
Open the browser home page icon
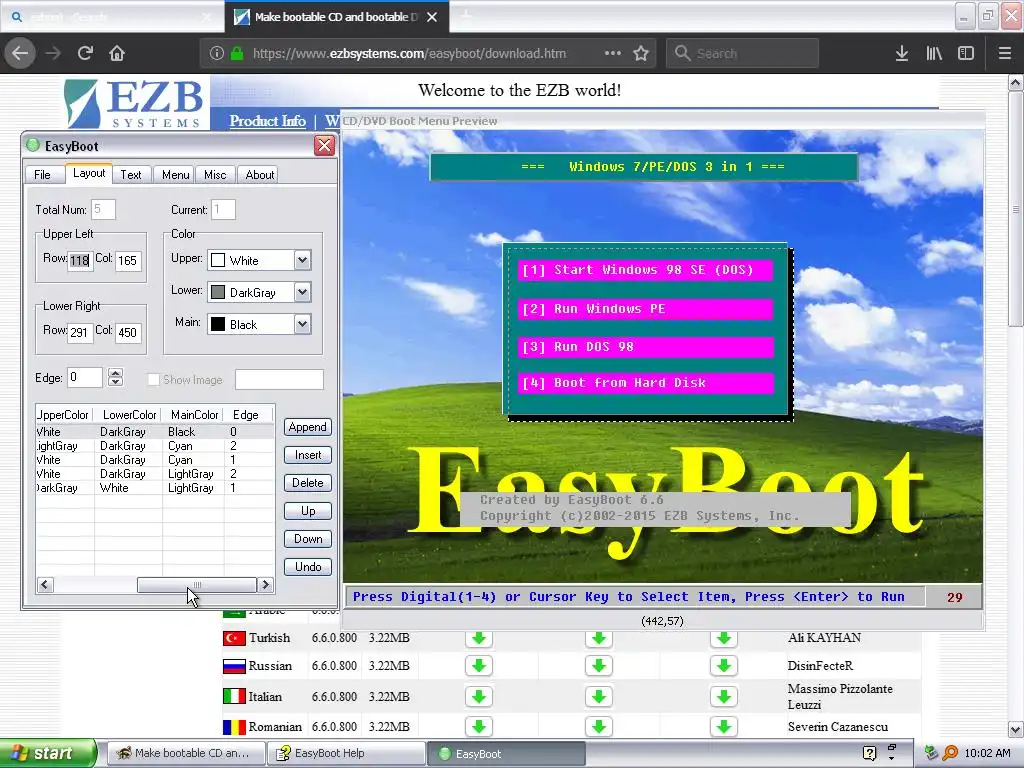pyautogui.click(x=117, y=53)
